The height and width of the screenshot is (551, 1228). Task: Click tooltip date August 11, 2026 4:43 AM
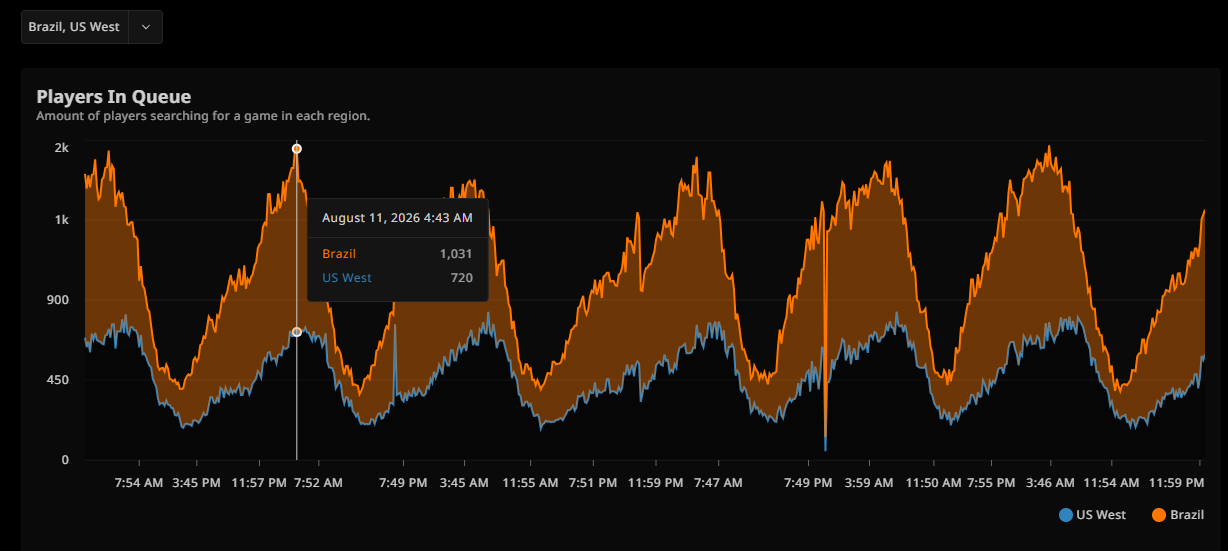coord(397,217)
